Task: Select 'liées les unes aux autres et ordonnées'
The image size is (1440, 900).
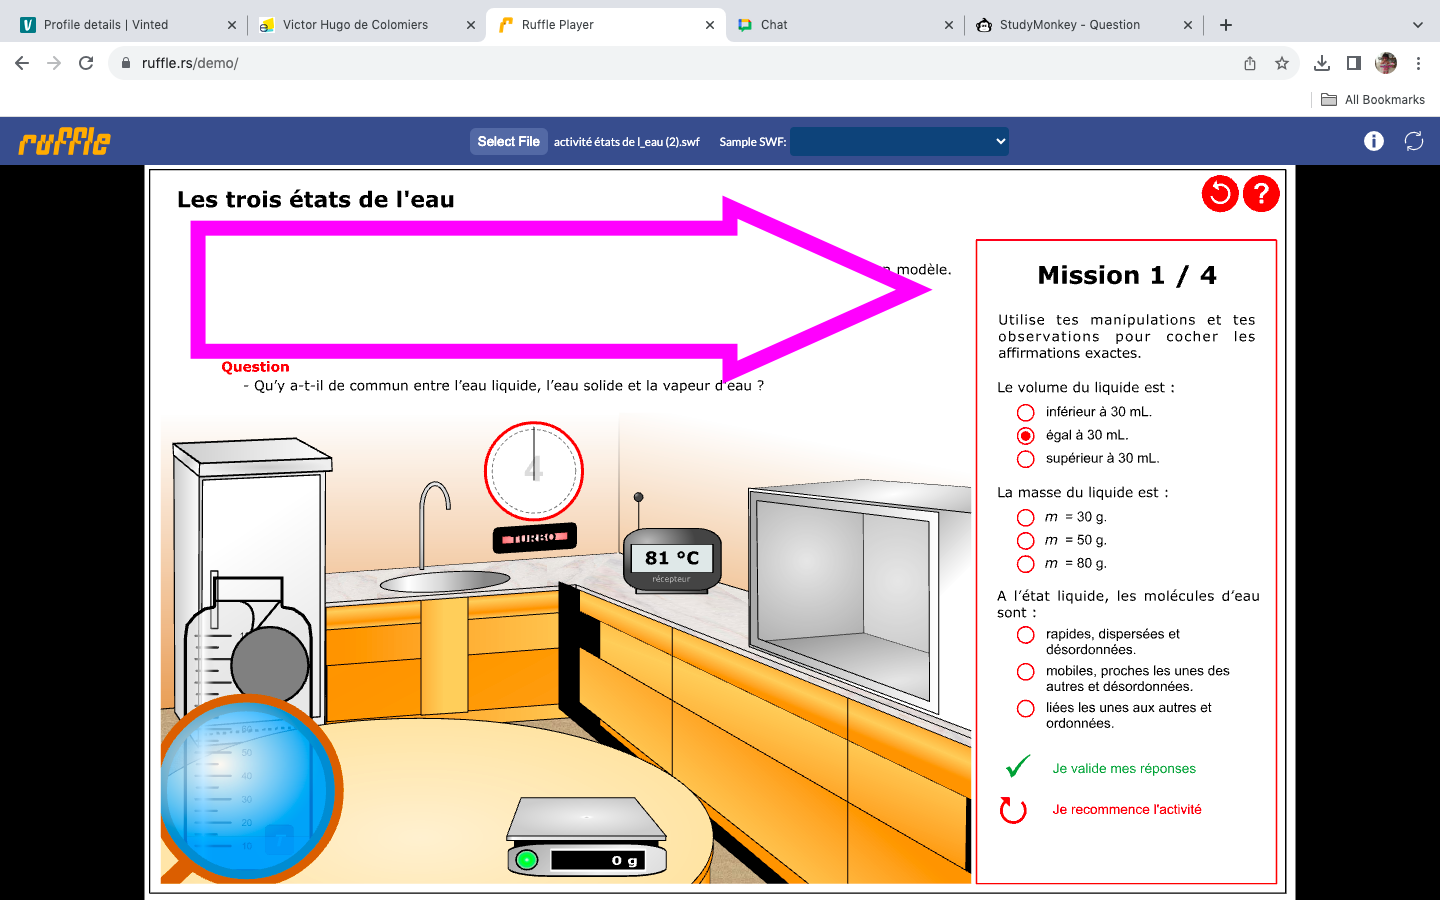Action: coord(1025,708)
